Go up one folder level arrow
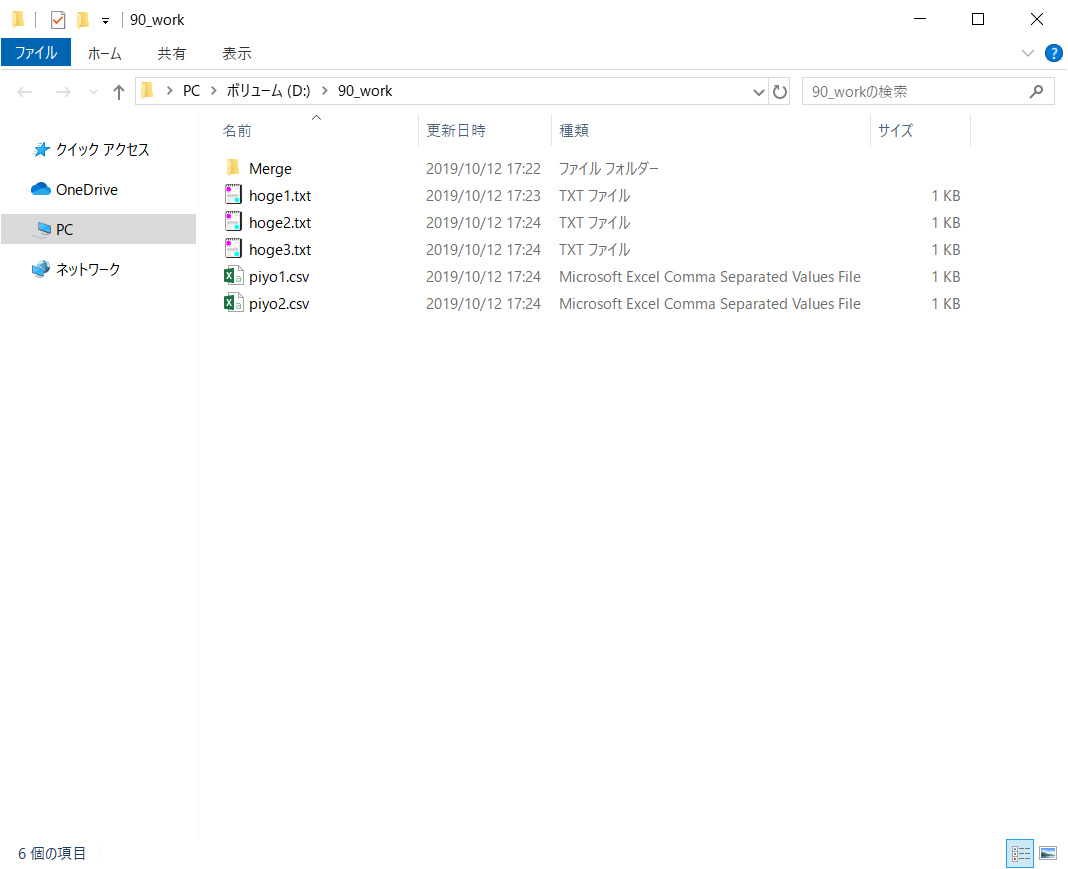This screenshot has width=1068, height=869. (x=119, y=92)
